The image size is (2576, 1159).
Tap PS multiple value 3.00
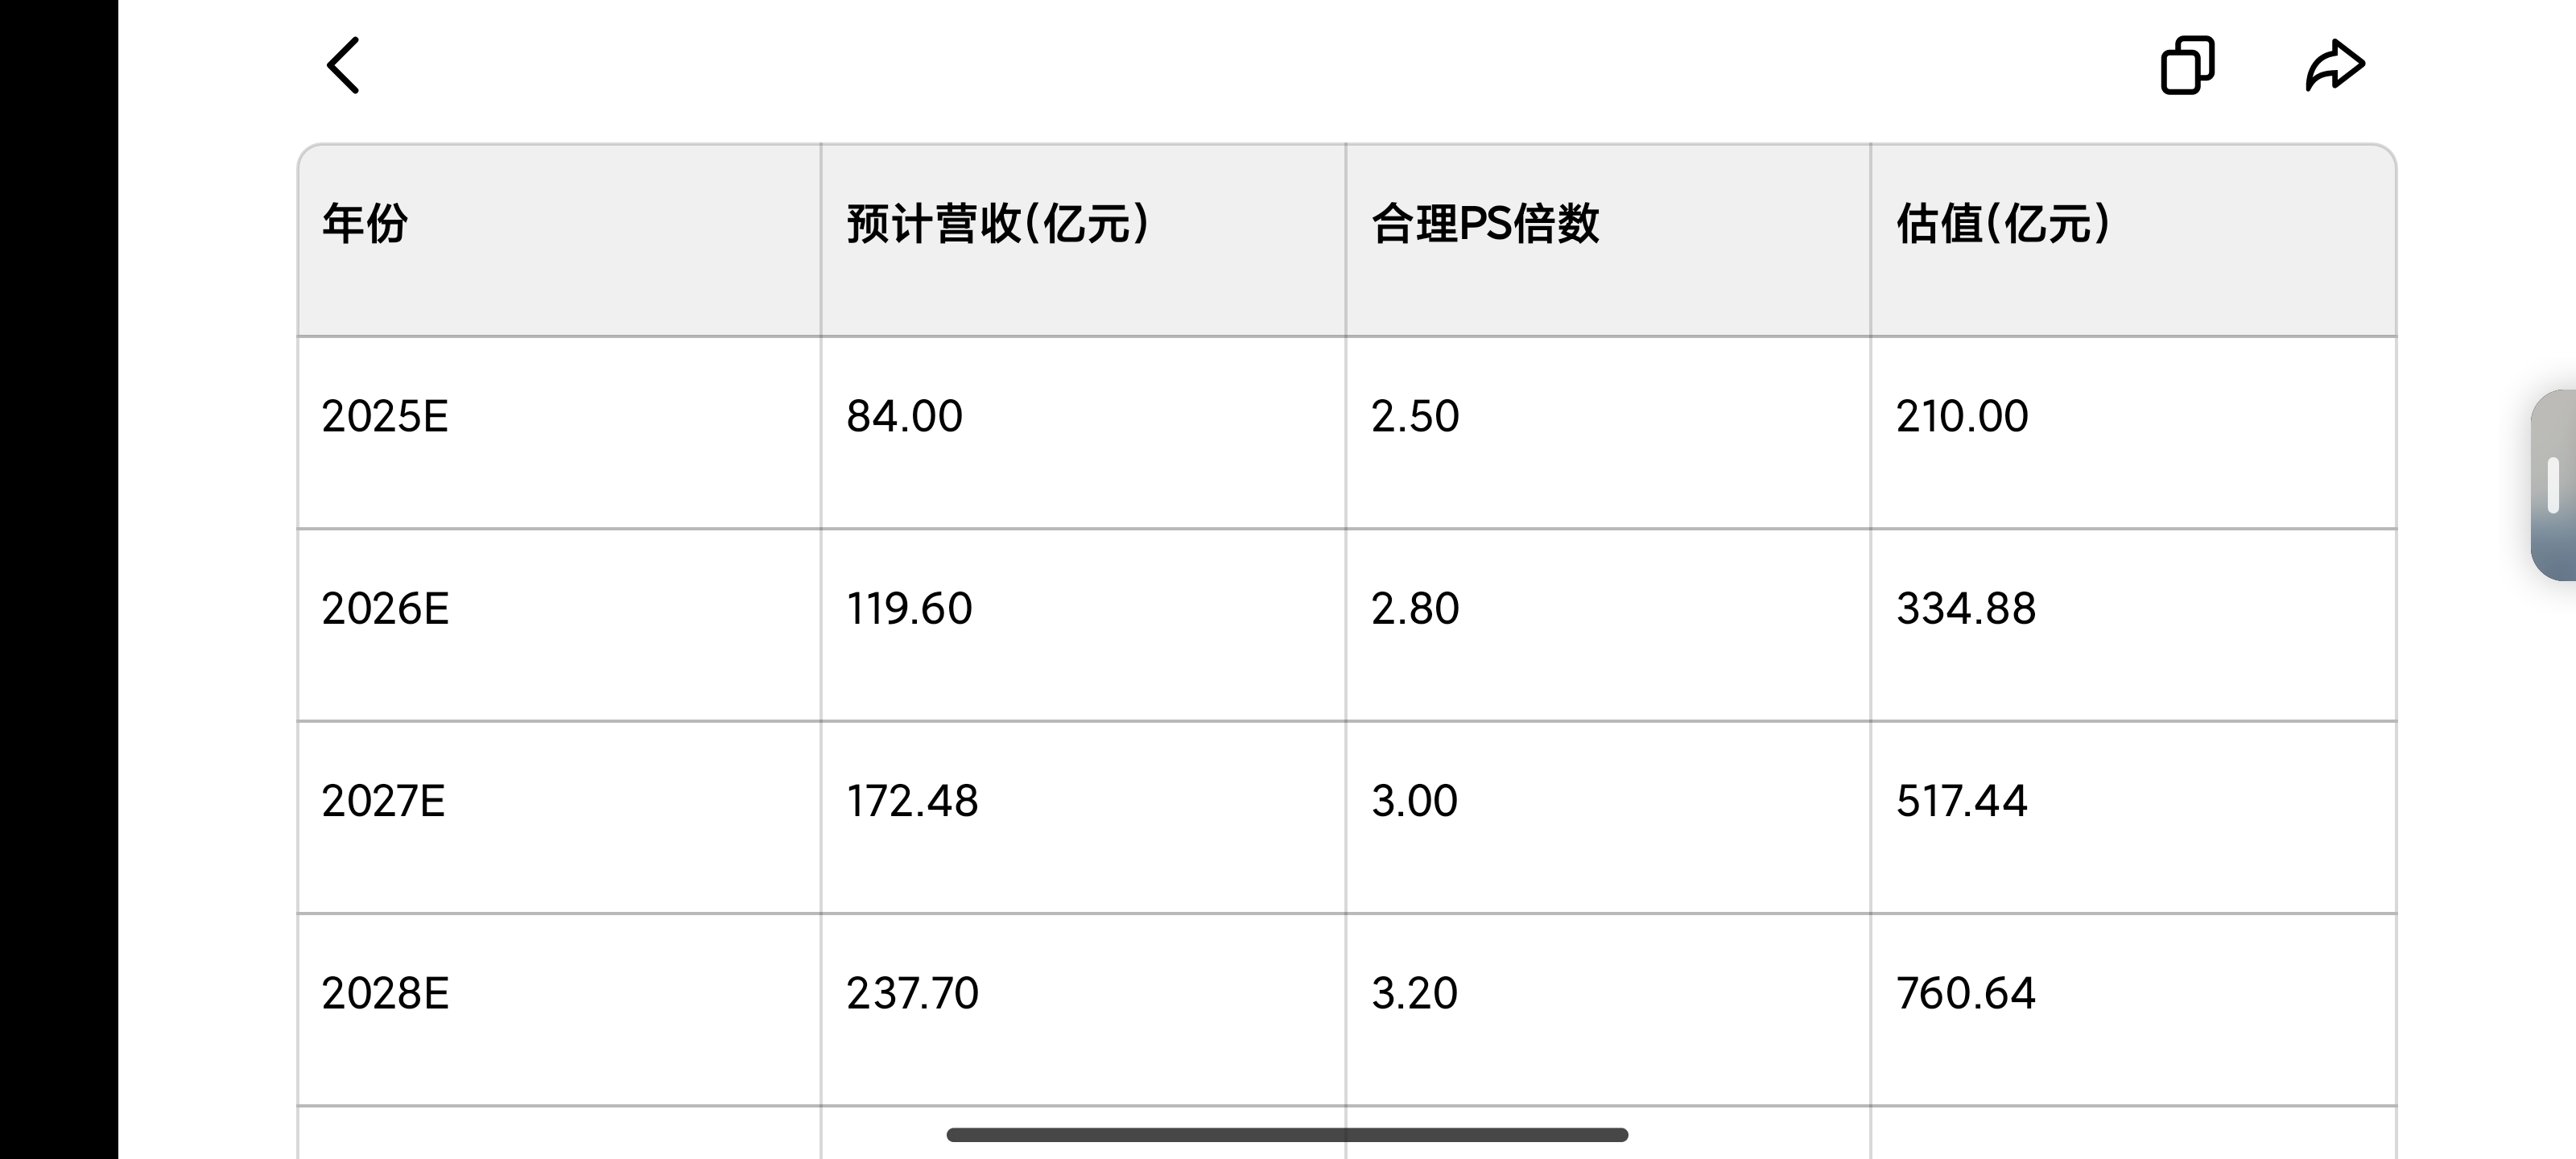[x=1414, y=801]
